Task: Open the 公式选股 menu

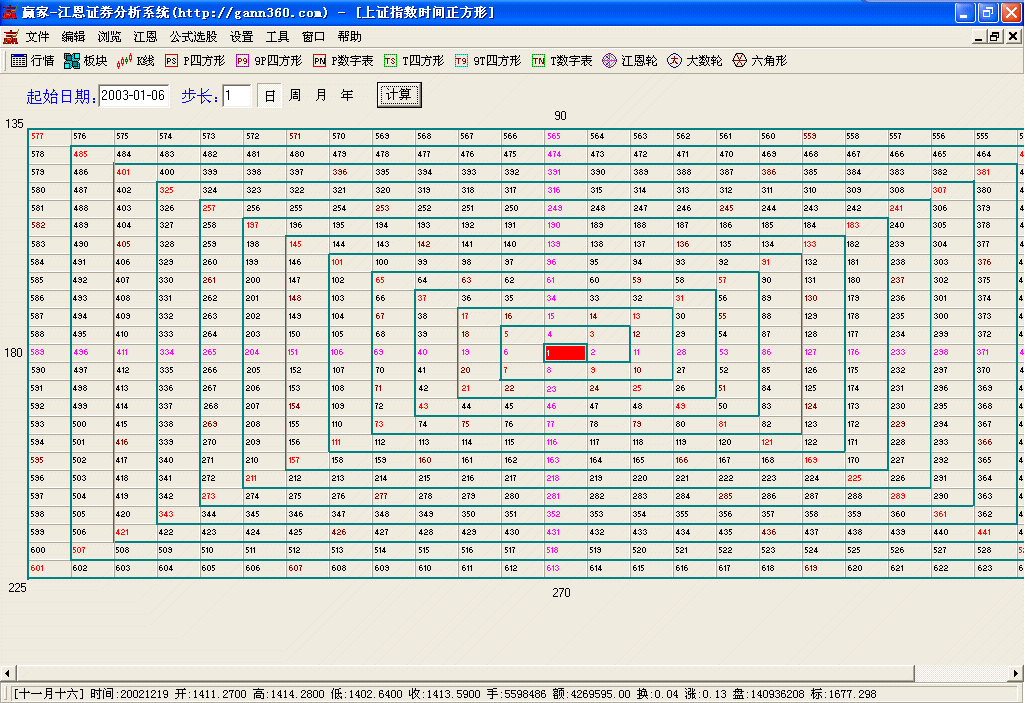Action: [193, 36]
